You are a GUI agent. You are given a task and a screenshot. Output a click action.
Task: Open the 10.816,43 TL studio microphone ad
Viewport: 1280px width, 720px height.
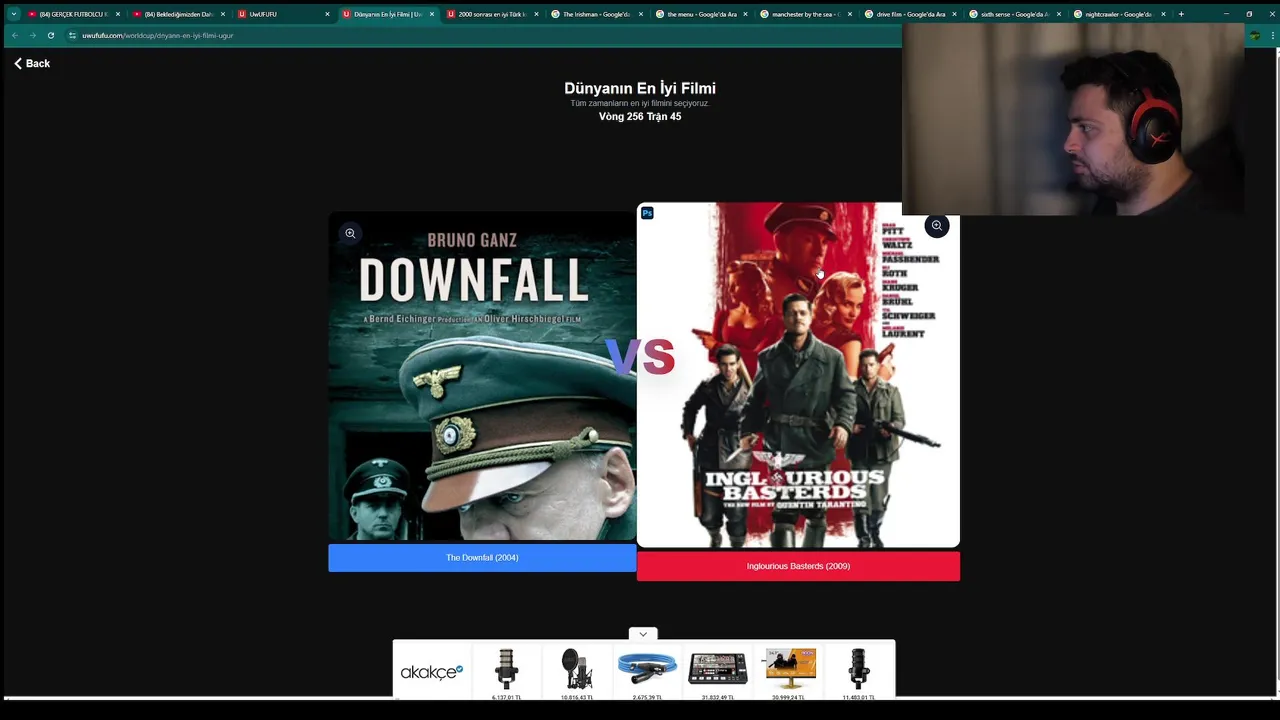pyautogui.click(x=577, y=673)
